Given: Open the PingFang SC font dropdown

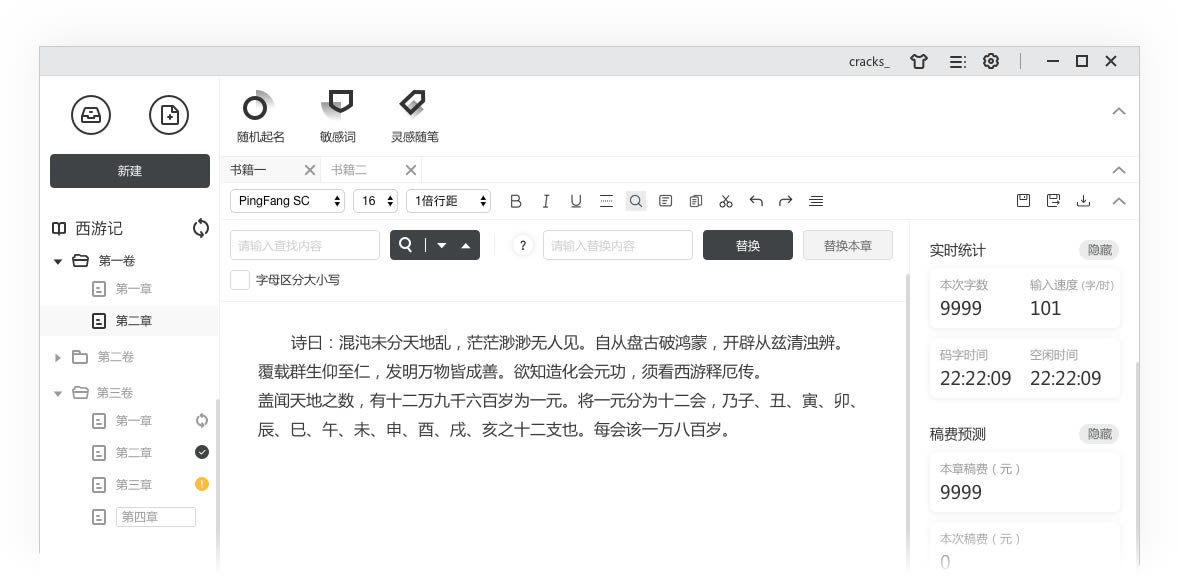Looking at the screenshot, I should [x=287, y=201].
